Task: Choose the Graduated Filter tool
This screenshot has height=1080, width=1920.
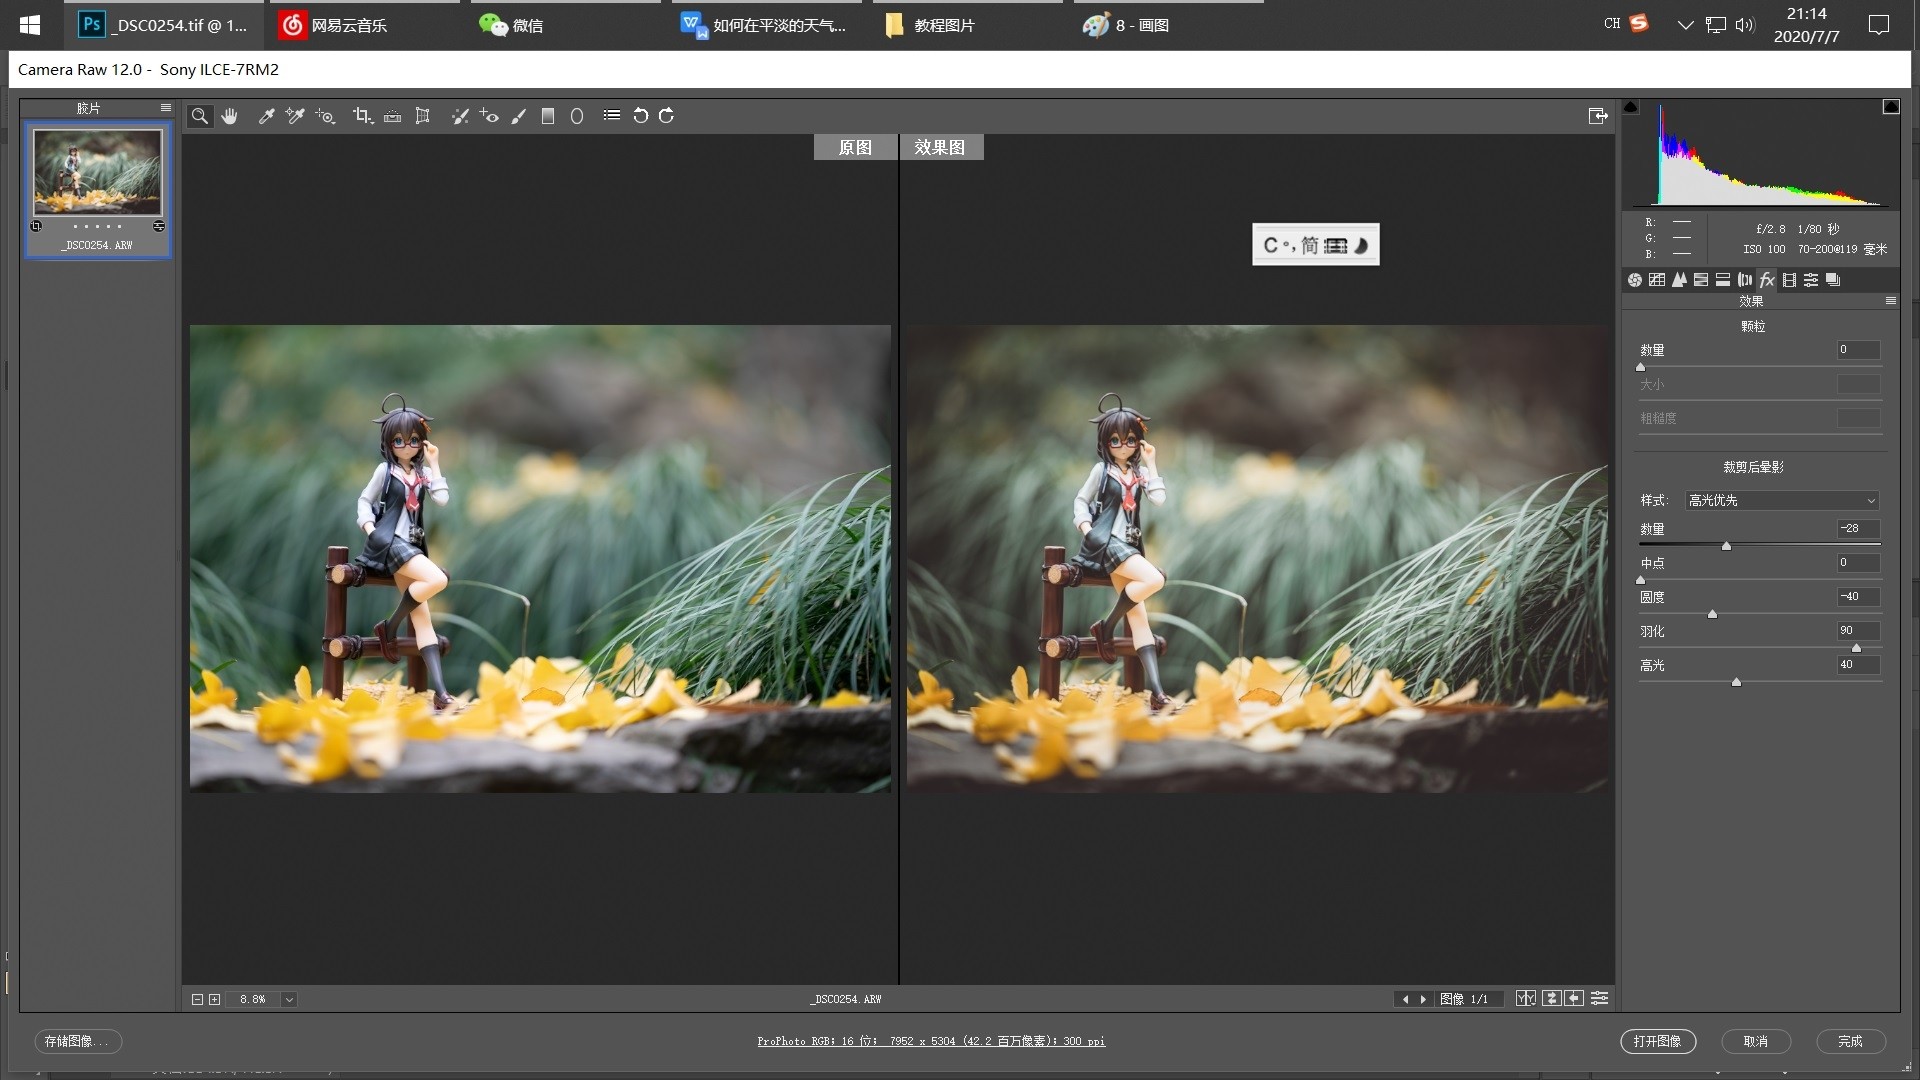Action: (548, 116)
